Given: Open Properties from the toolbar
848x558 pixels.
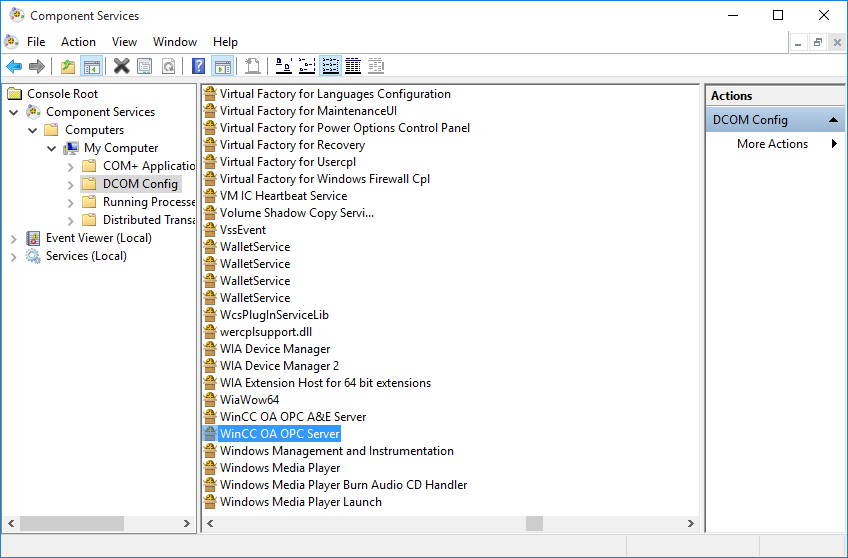Looking at the screenshot, I should tap(145, 66).
